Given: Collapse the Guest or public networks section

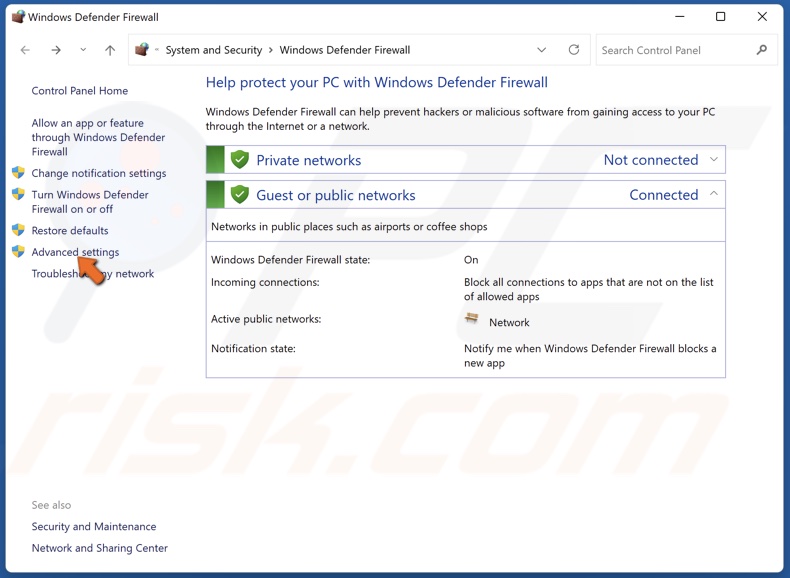Looking at the screenshot, I should click(713, 195).
